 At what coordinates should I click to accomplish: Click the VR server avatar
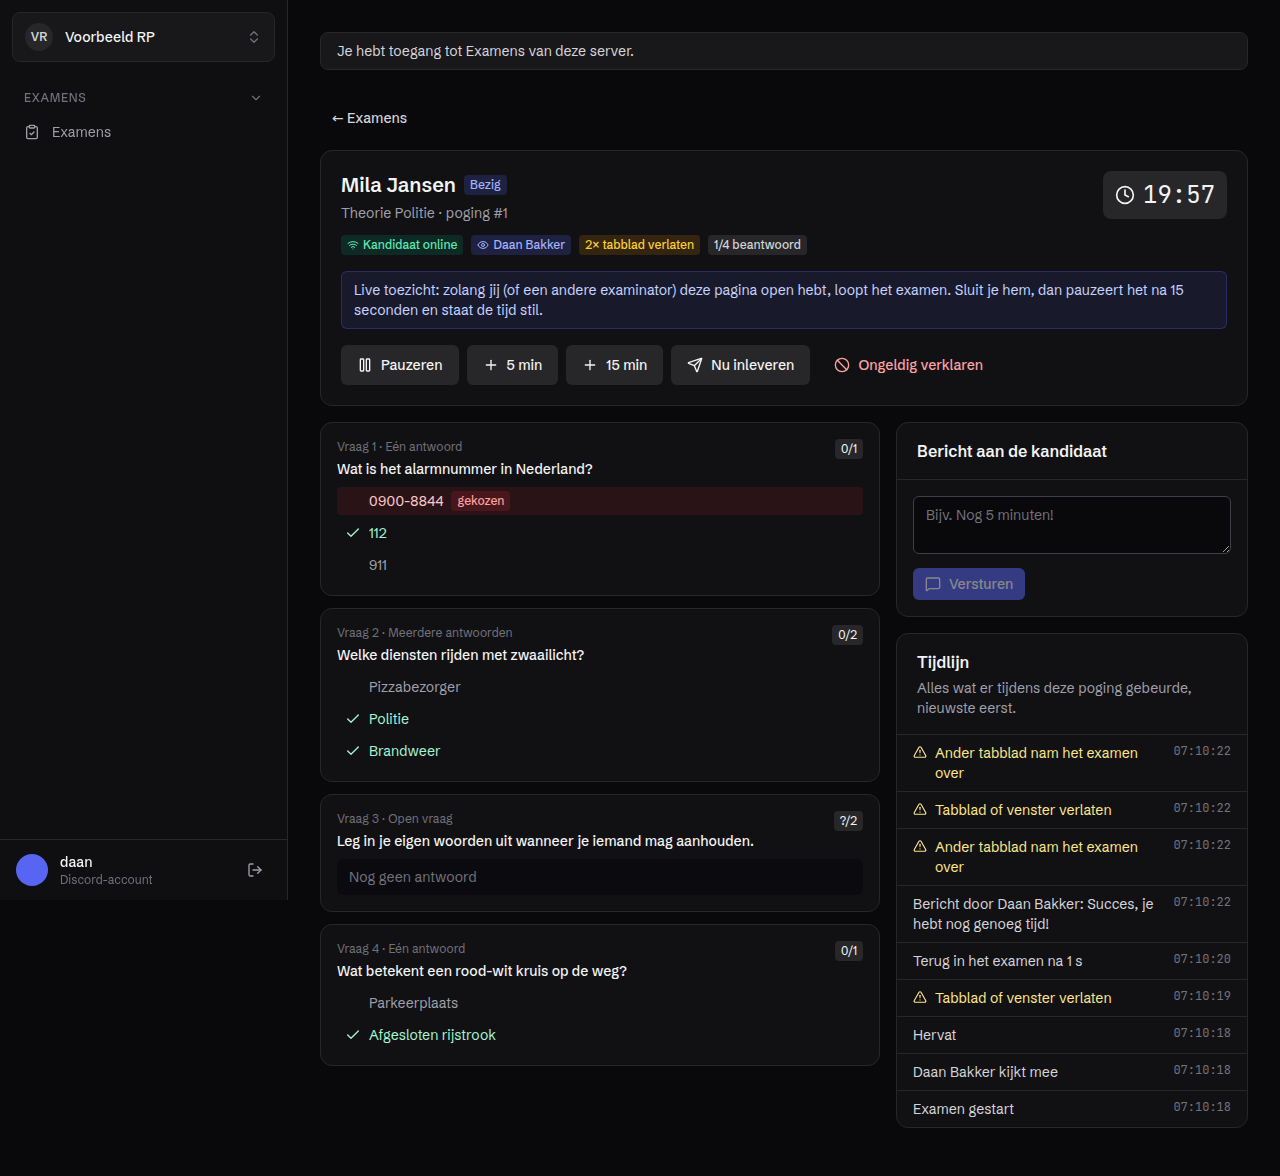(39, 37)
